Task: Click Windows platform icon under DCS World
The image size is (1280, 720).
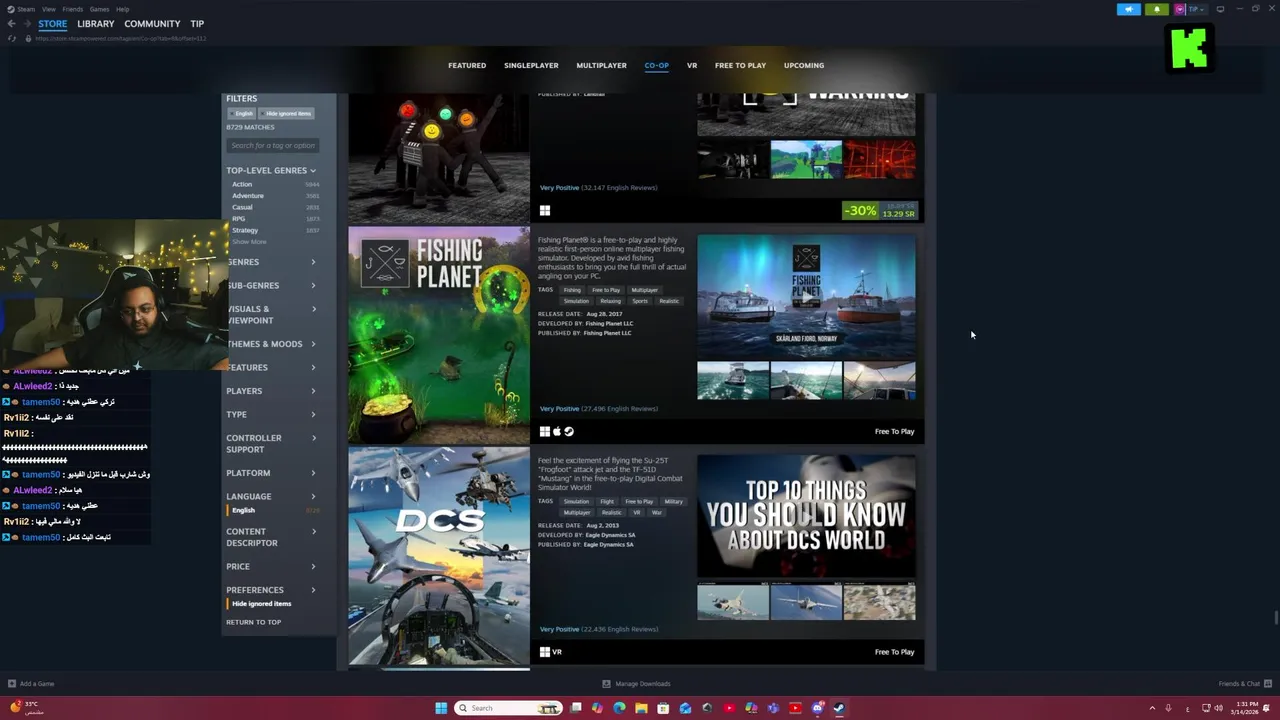Action: [545, 652]
